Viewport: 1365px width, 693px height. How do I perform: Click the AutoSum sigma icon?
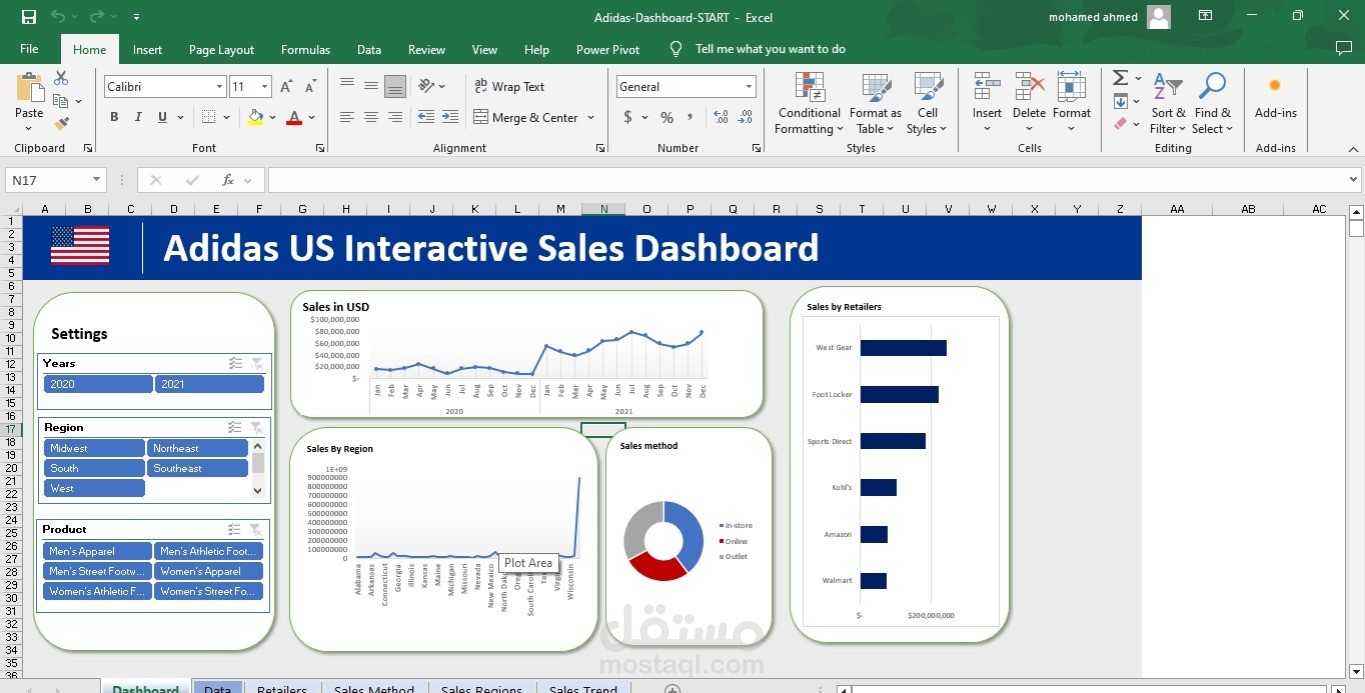[x=1120, y=78]
